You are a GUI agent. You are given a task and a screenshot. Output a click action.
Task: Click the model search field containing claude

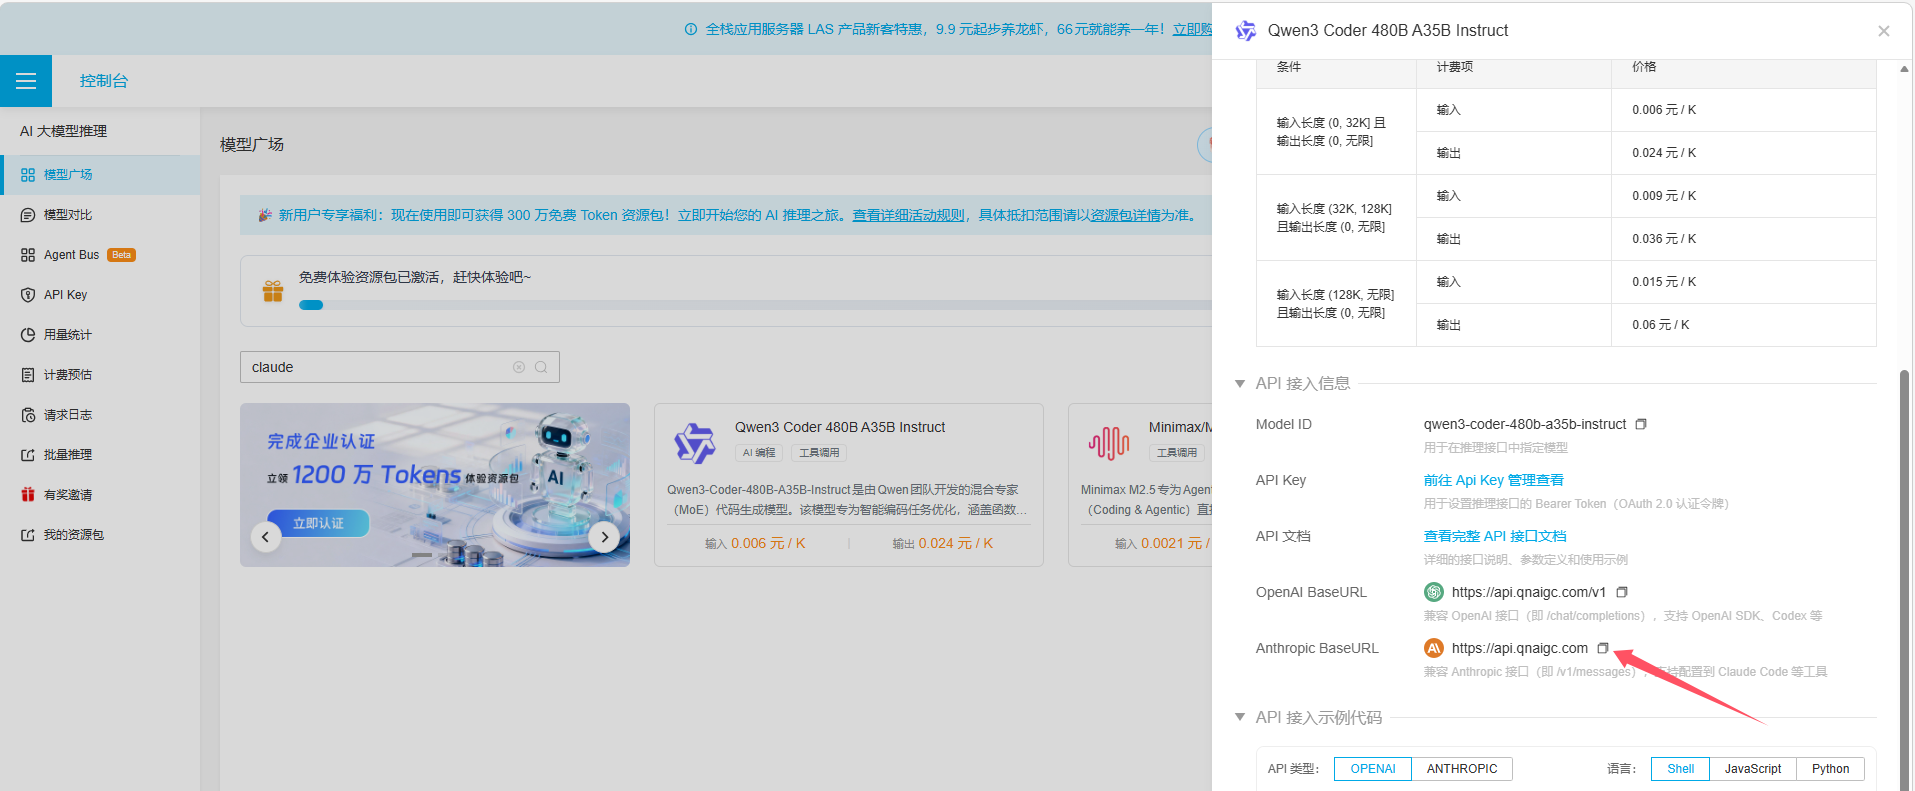tap(399, 367)
